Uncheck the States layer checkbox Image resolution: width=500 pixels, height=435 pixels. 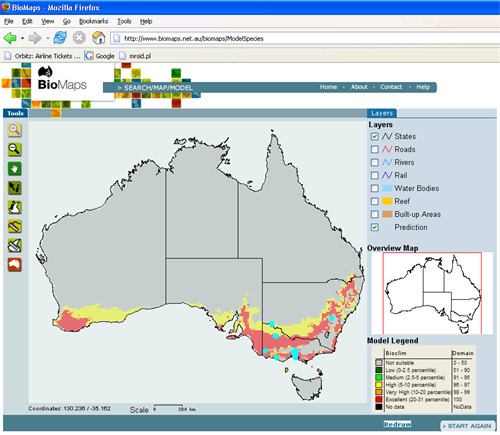[x=375, y=136]
